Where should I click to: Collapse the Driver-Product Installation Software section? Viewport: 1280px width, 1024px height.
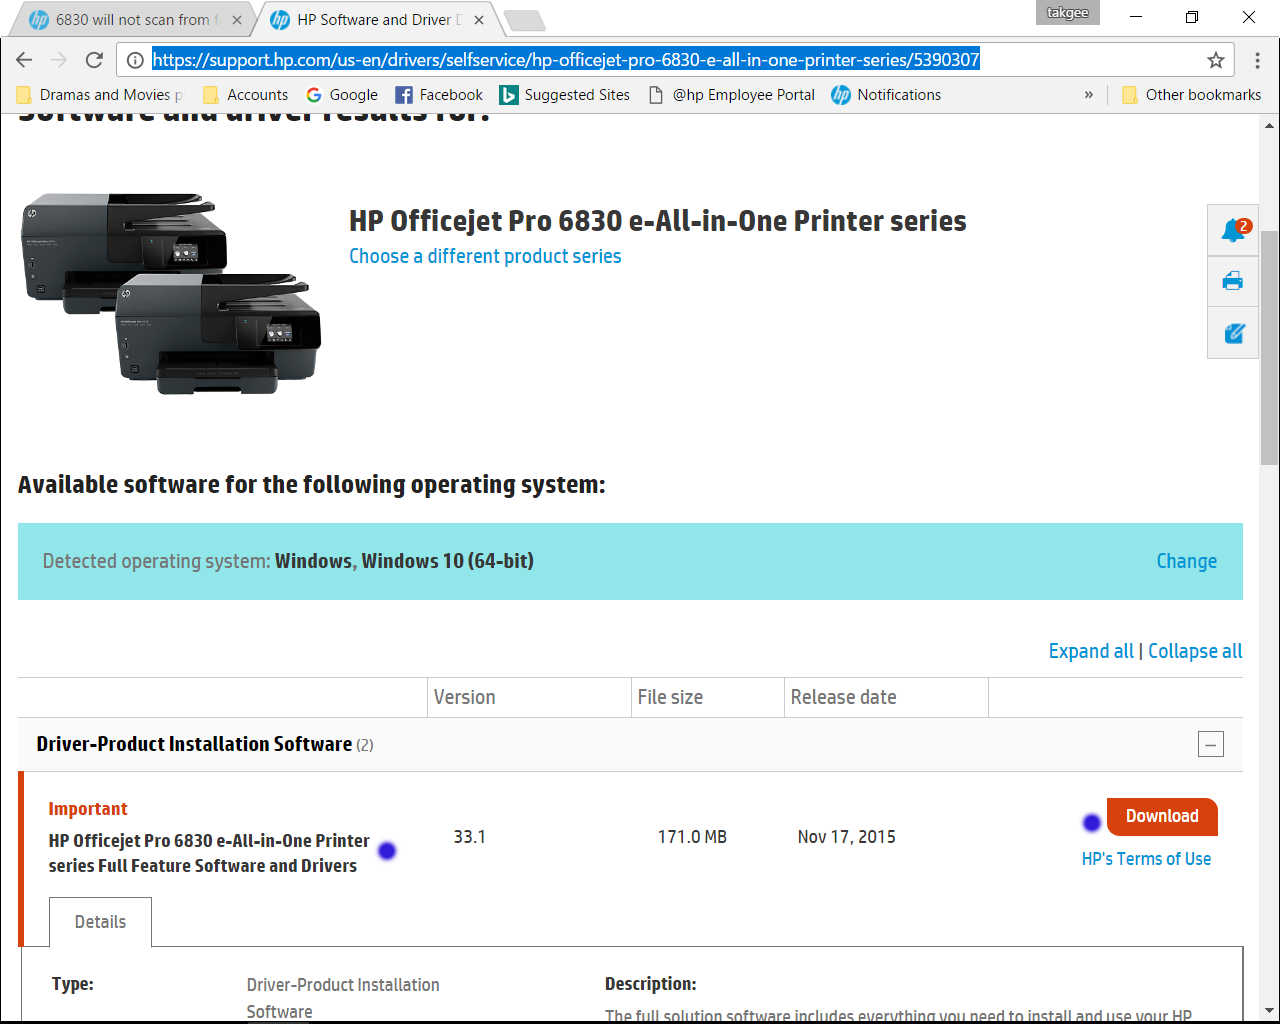1210,744
